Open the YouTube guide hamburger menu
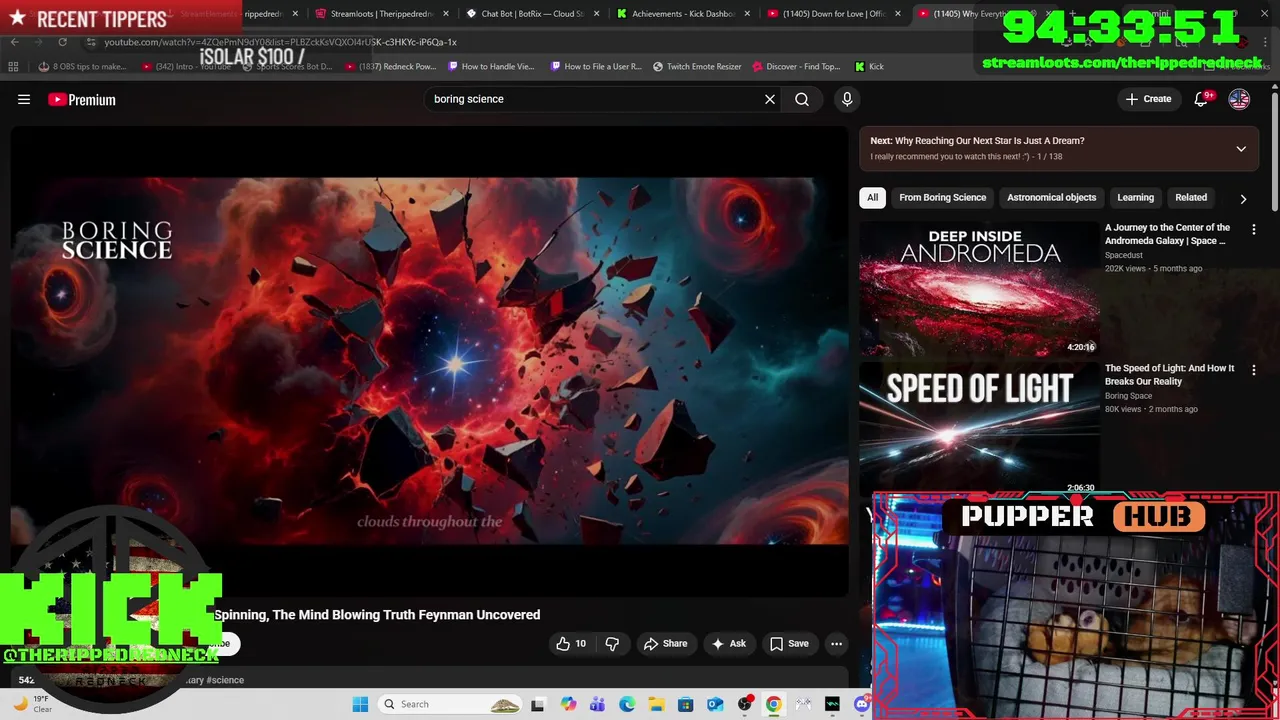Screen dimensions: 1280x720 pos(24,99)
